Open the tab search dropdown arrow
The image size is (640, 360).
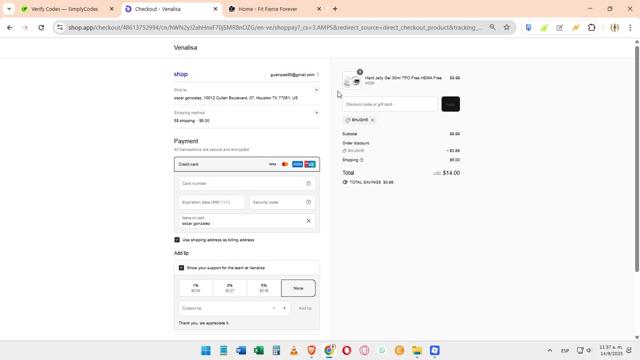coord(9,9)
